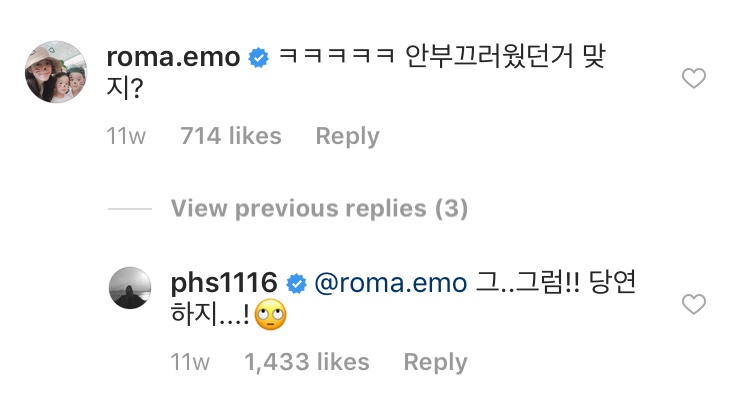Viewport: 750px width, 419px height.
Task: Open roma.emo's profile picture
Action: pyautogui.click(x=54, y=74)
